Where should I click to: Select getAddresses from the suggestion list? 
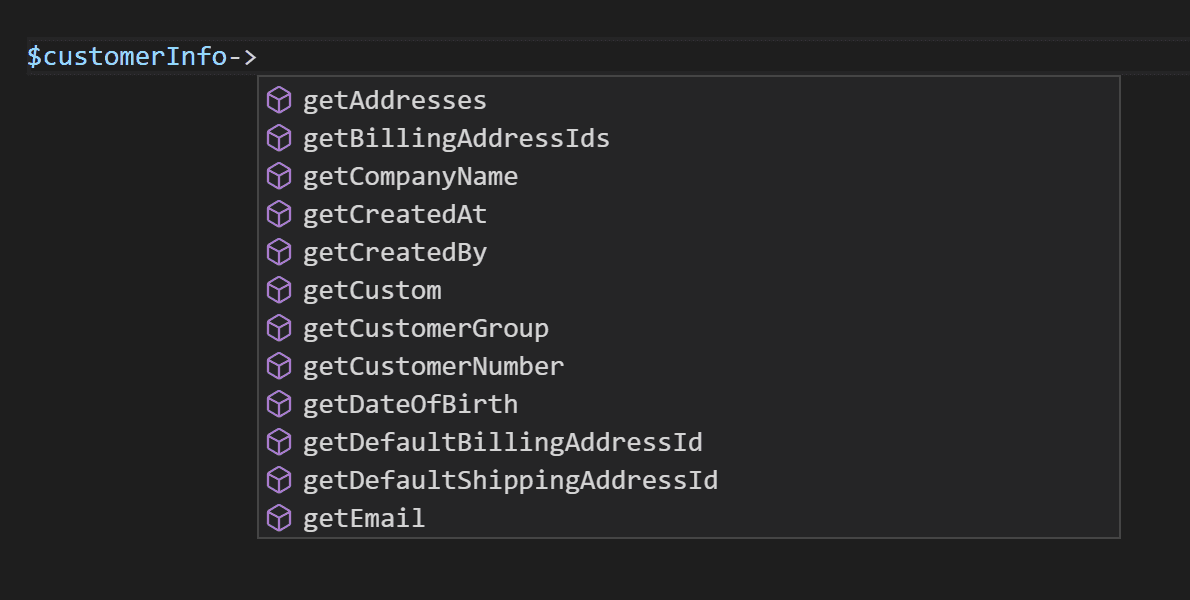tap(395, 100)
